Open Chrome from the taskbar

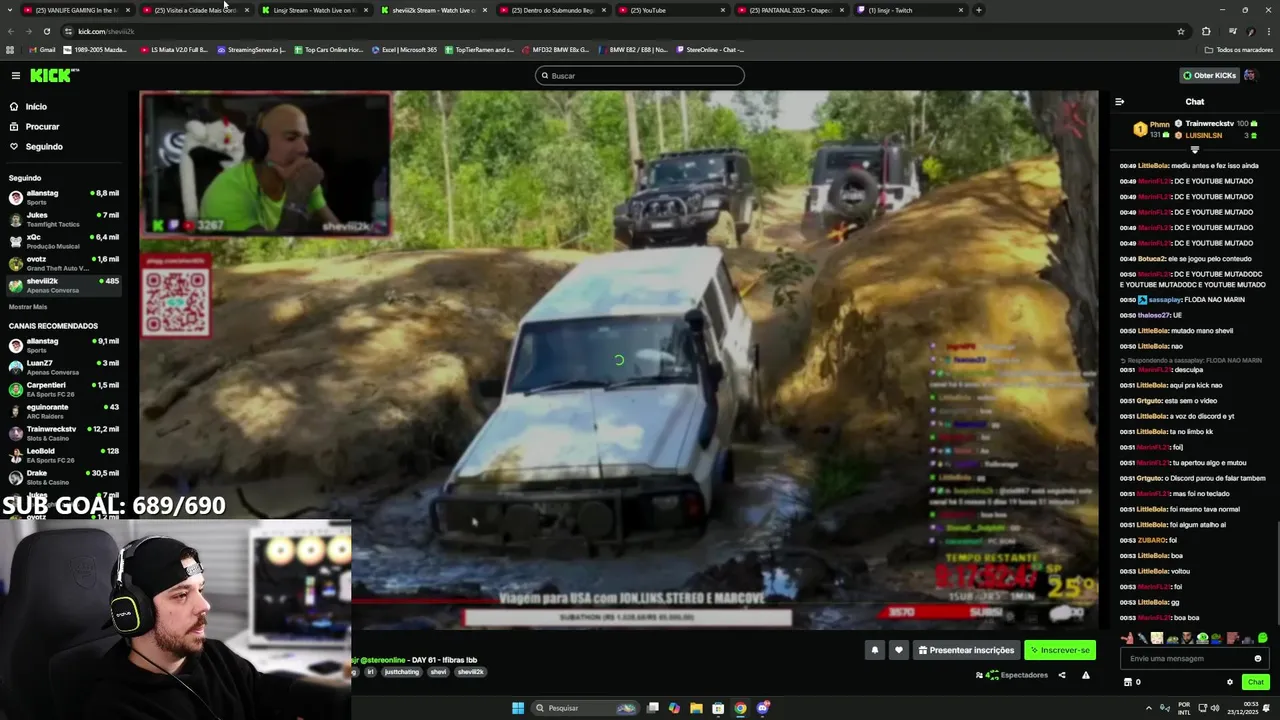[x=740, y=708]
